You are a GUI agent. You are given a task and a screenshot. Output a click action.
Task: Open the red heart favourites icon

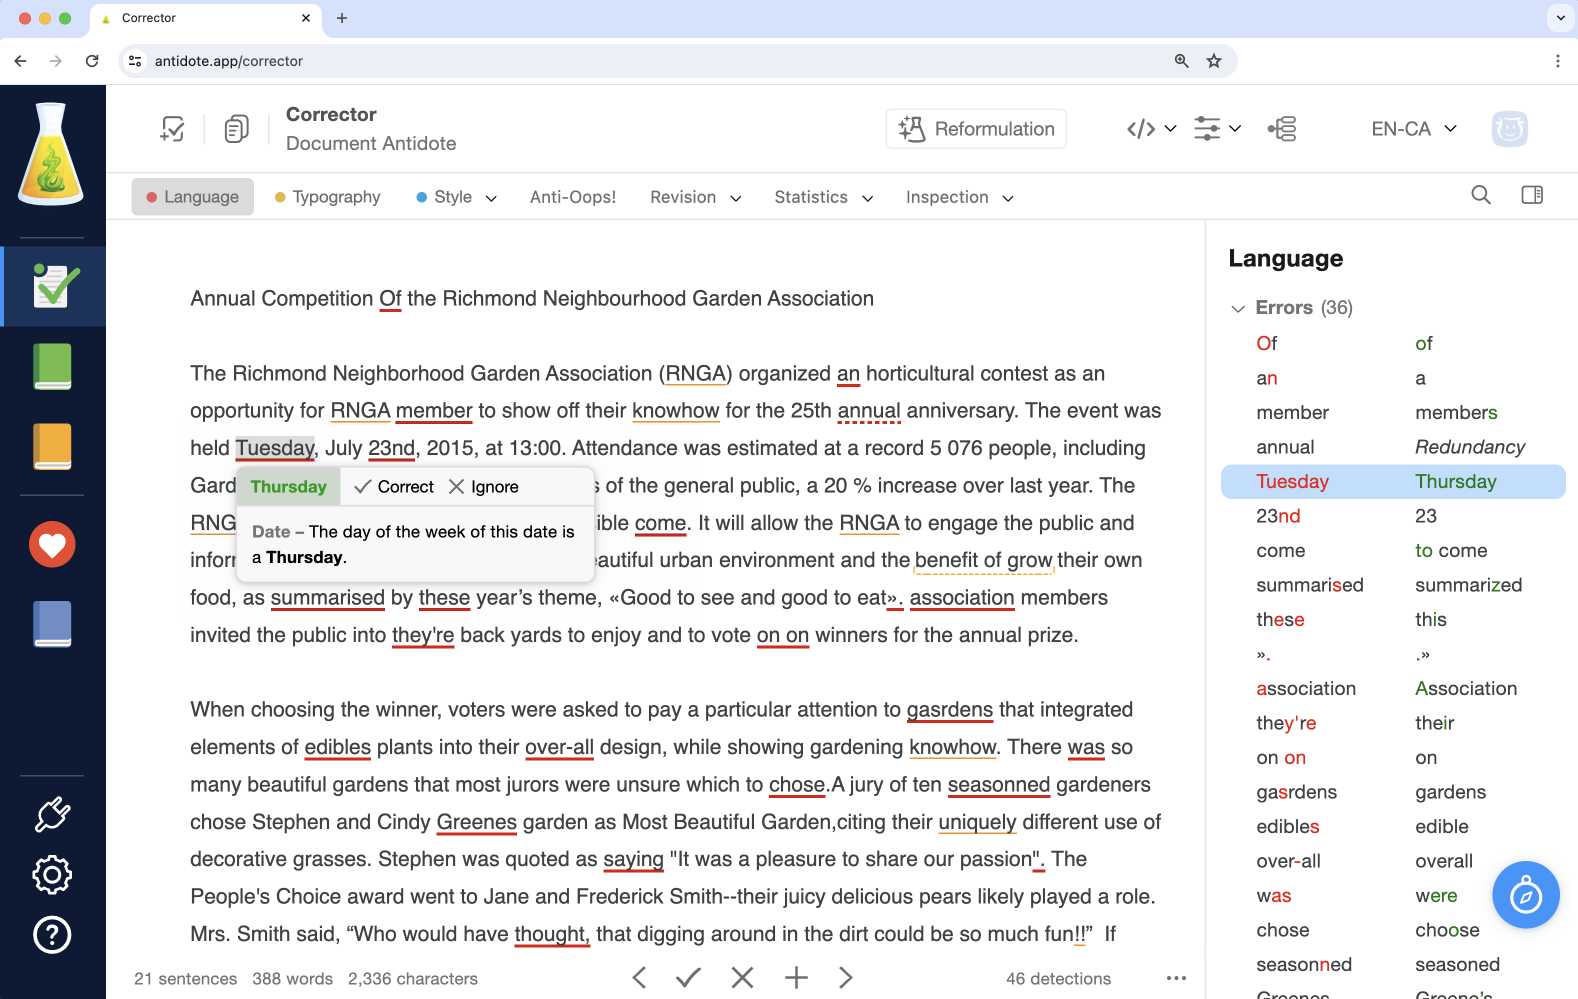(x=52, y=545)
